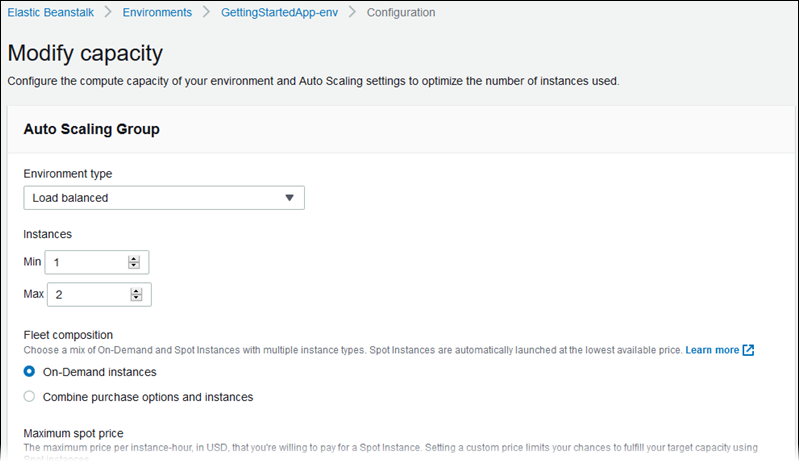799x462 pixels.
Task: Decrease Max instances using the down arrow
Action: [134, 298]
